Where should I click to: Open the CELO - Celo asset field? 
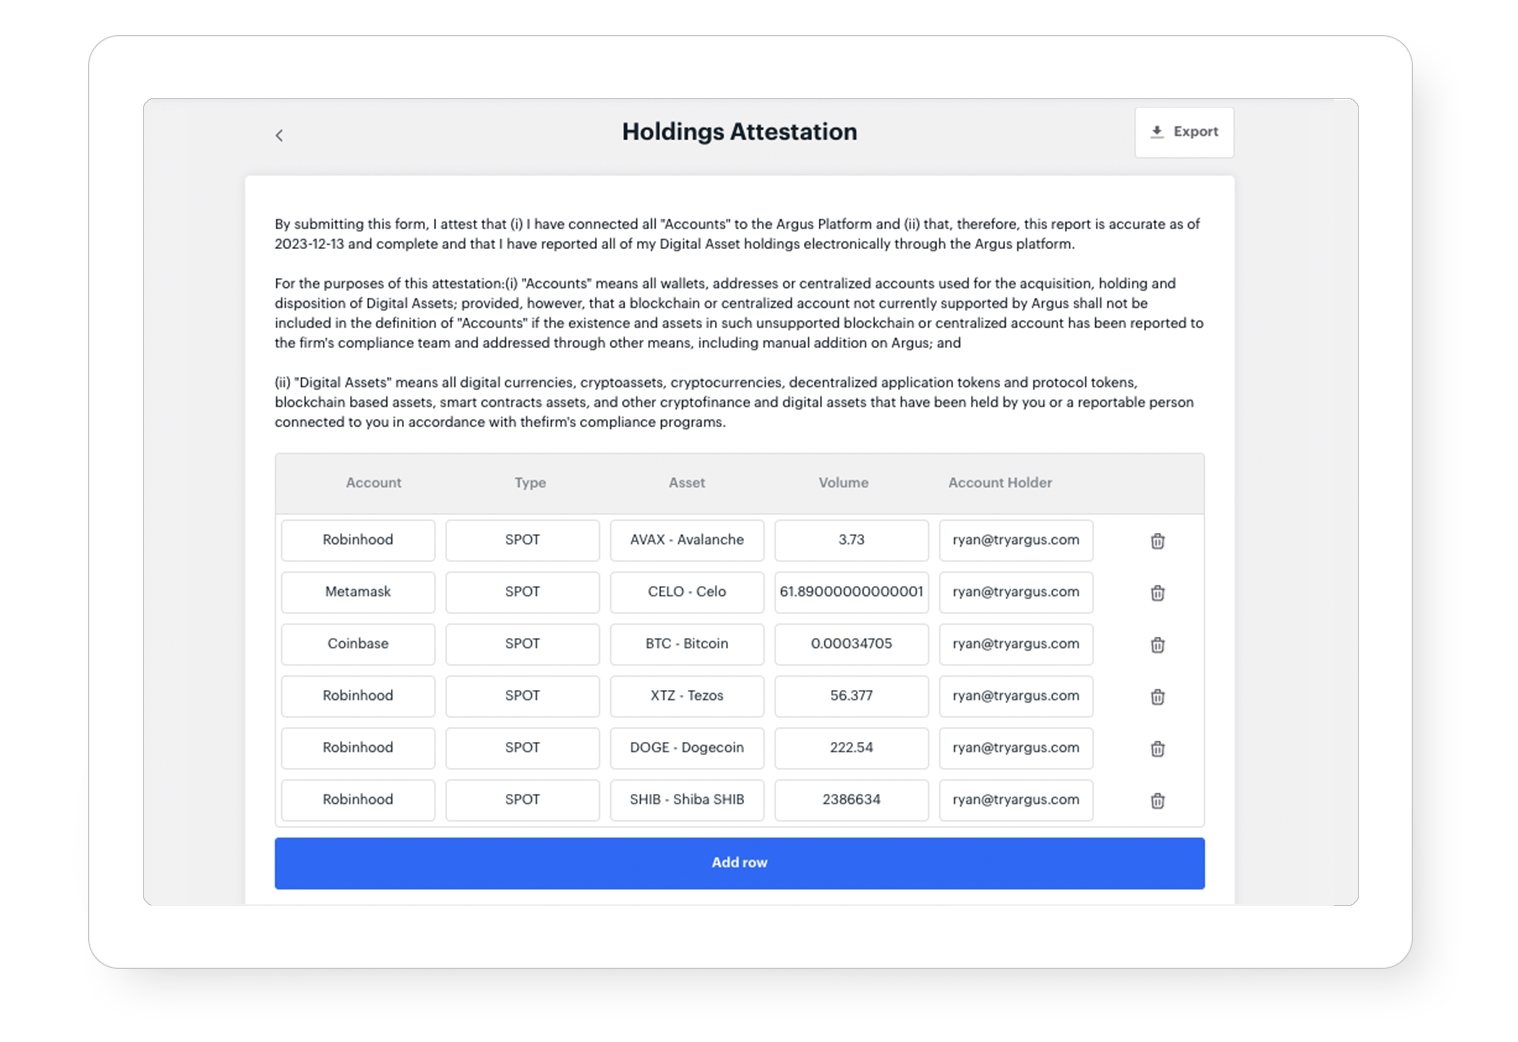click(x=687, y=592)
